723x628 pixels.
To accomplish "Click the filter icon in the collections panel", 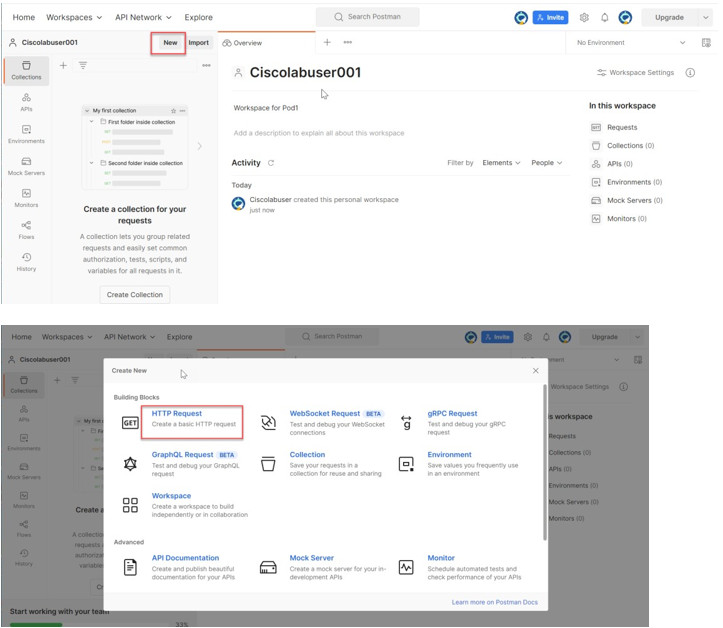I will click(83, 65).
